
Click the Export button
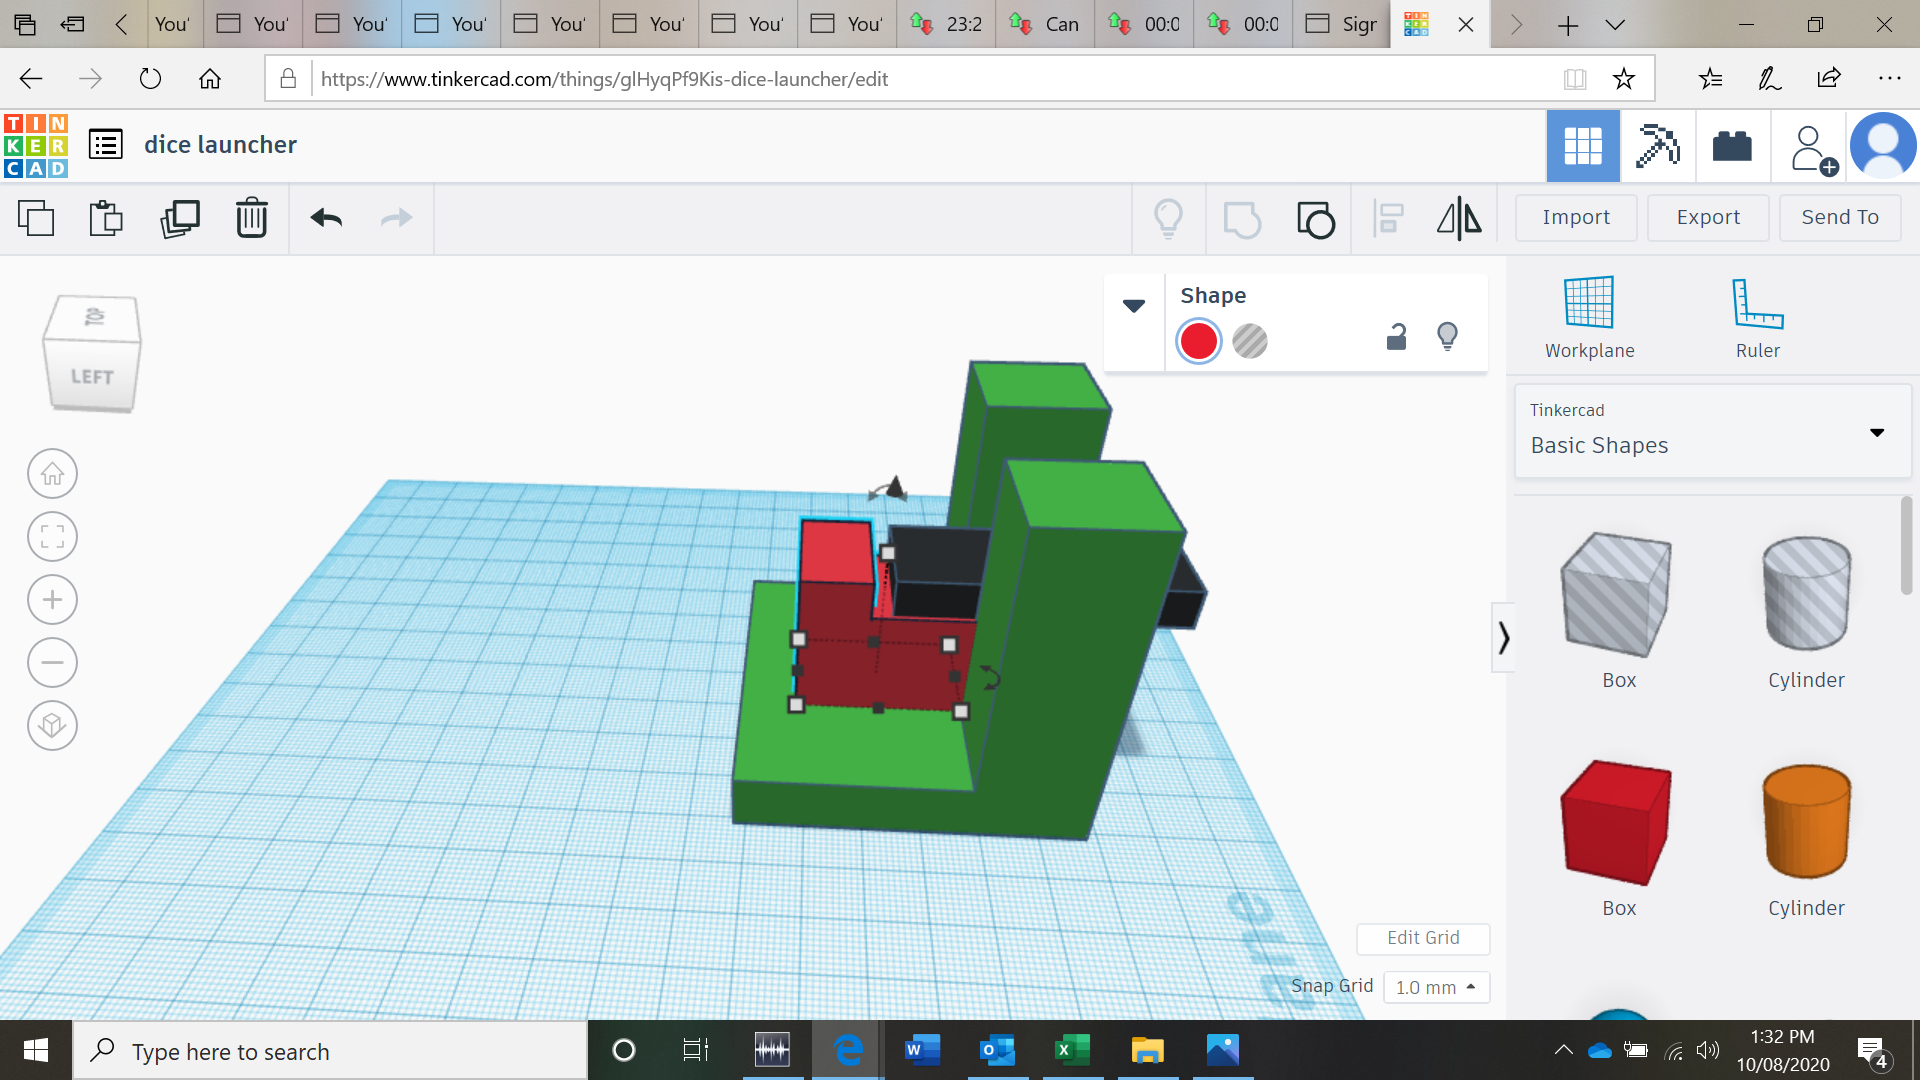(x=1707, y=217)
